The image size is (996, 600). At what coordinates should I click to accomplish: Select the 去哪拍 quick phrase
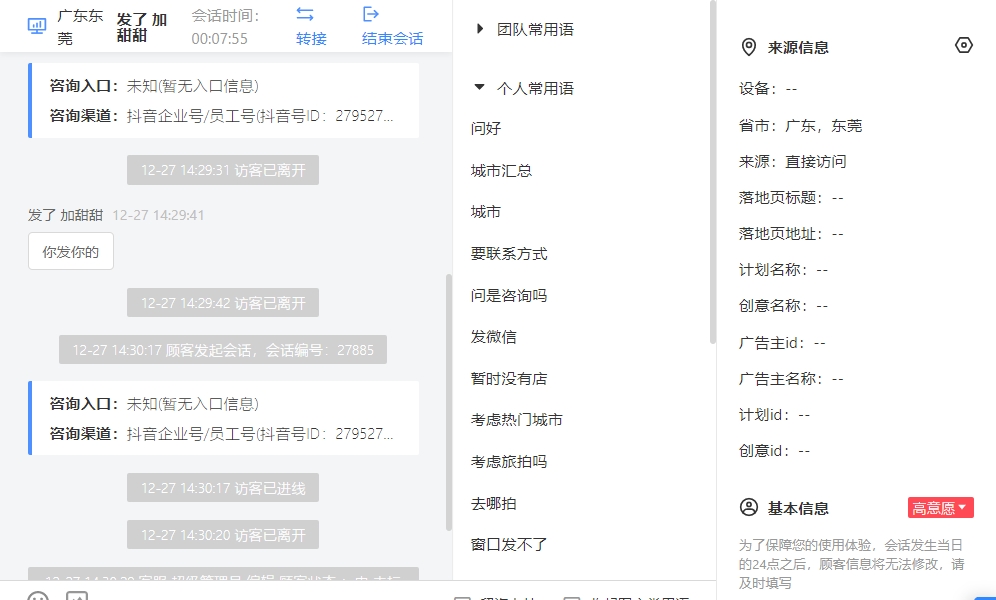pos(494,503)
